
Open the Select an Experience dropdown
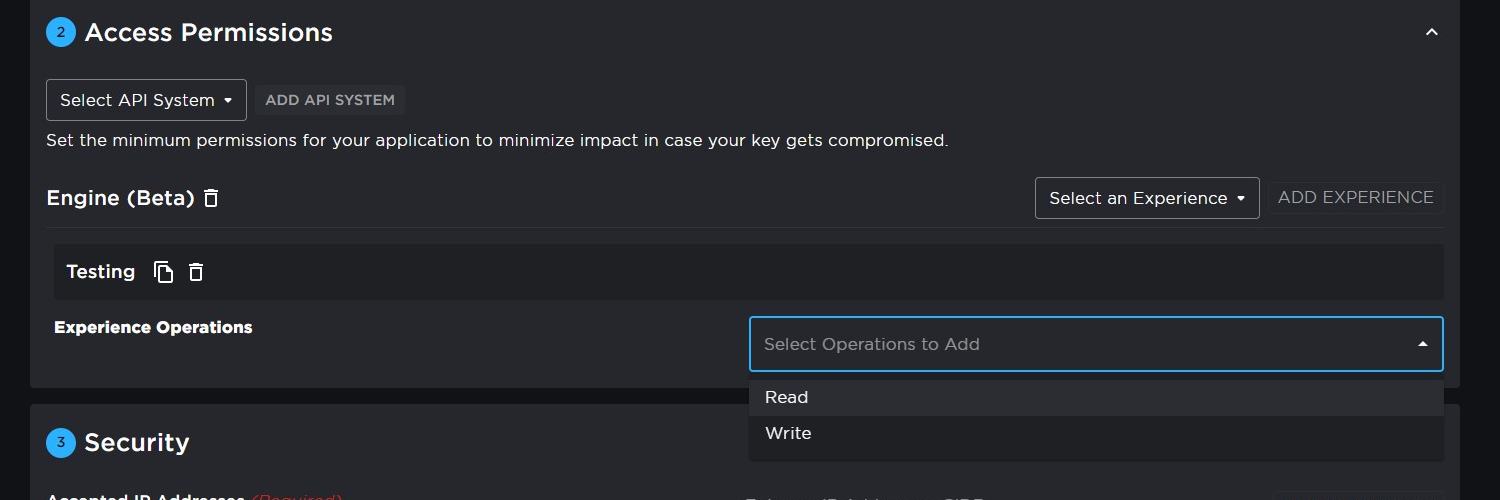click(1146, 198)
